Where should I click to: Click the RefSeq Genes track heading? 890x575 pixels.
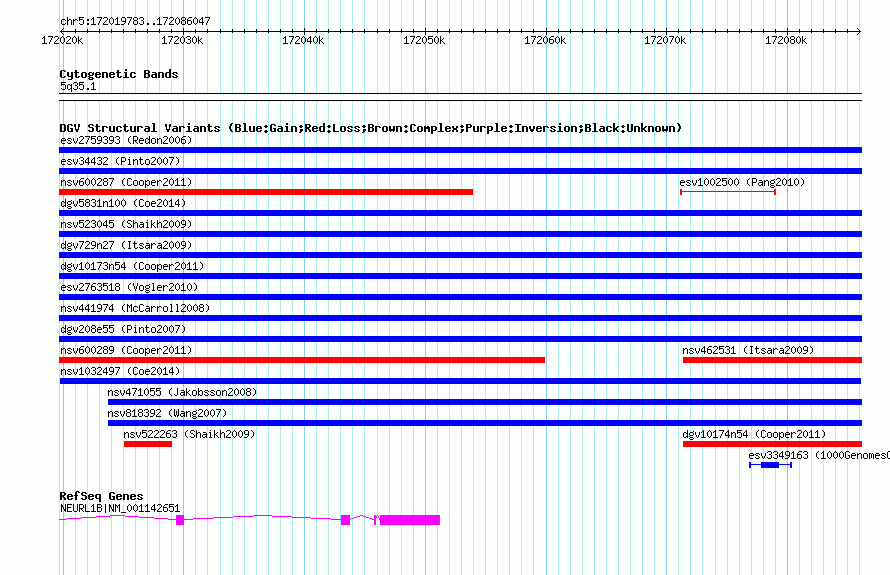click(x=101, y=496)
